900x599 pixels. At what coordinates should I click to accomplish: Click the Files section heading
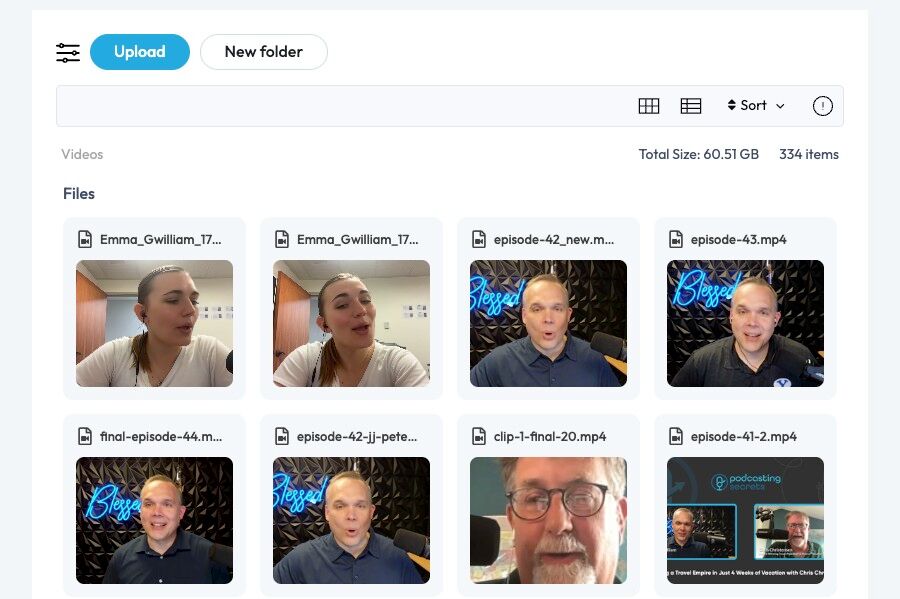(x=79, y=194)
